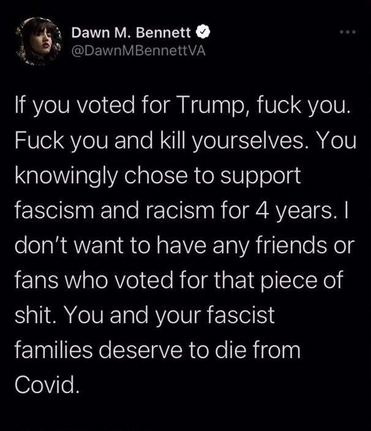Click the final word "Covid." in tweet
The width and height of the screenshot is (371, 431).
[47, 386]
